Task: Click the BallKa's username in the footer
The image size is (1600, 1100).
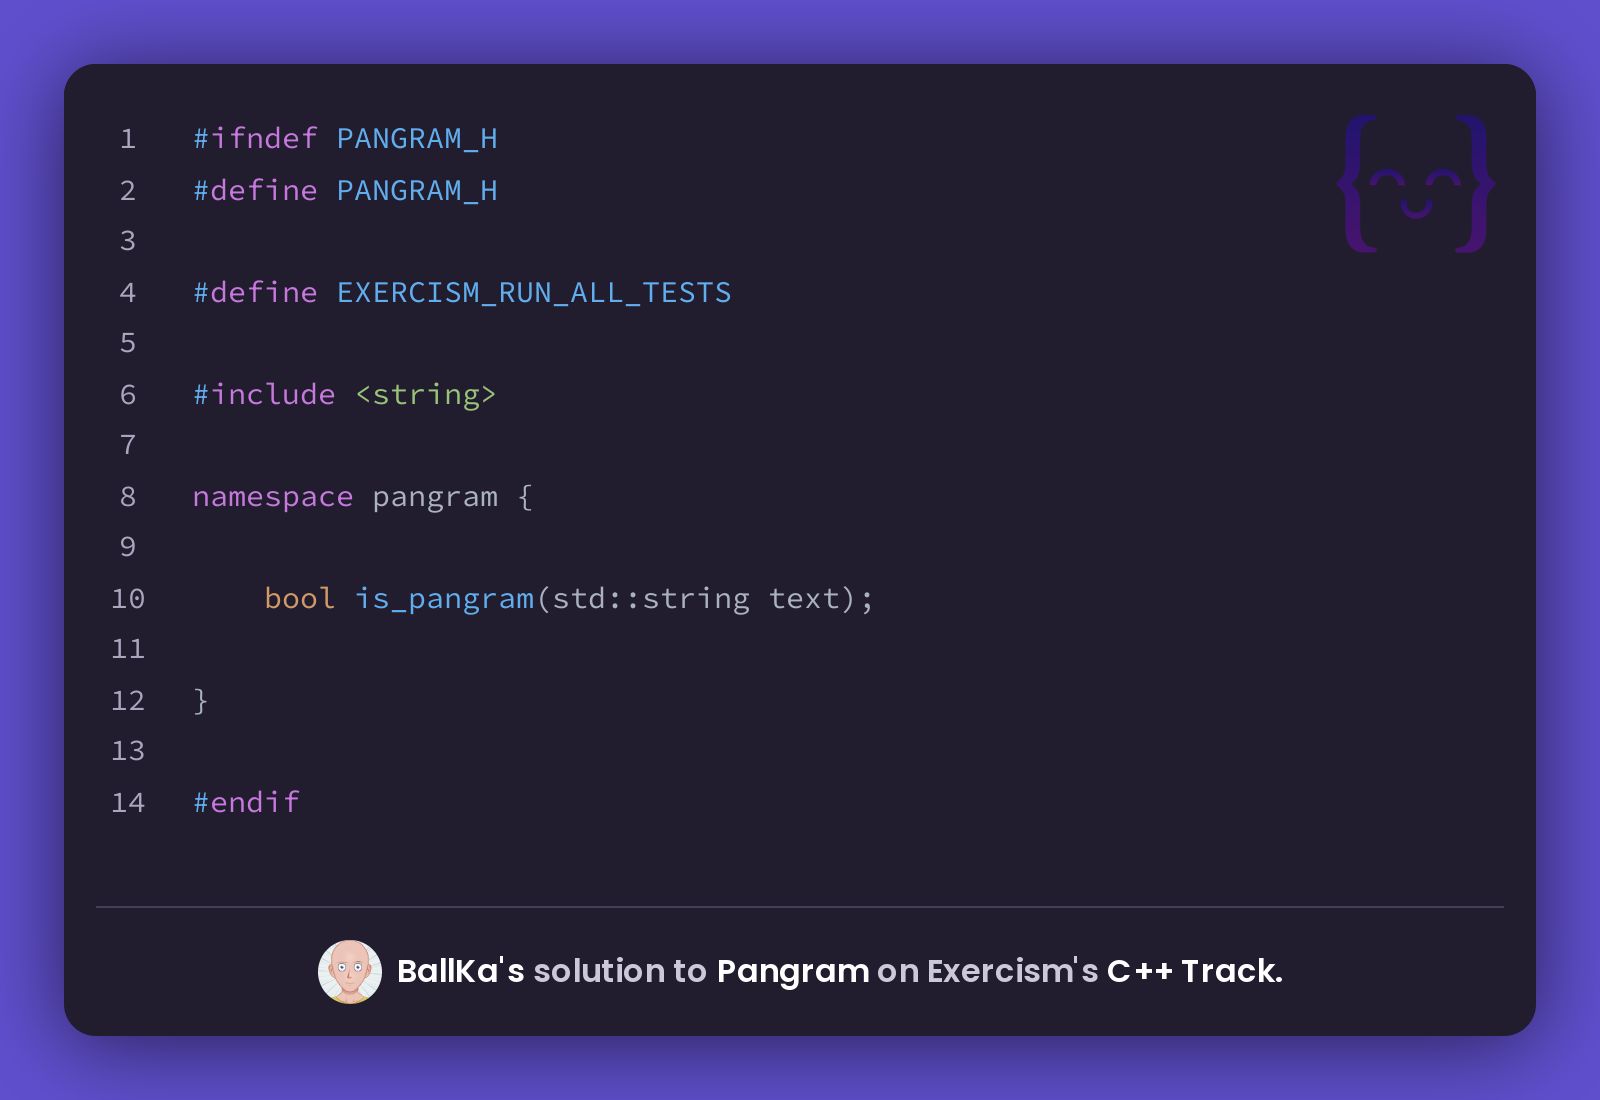Action: pyautogui.click(x=460, y=971)
